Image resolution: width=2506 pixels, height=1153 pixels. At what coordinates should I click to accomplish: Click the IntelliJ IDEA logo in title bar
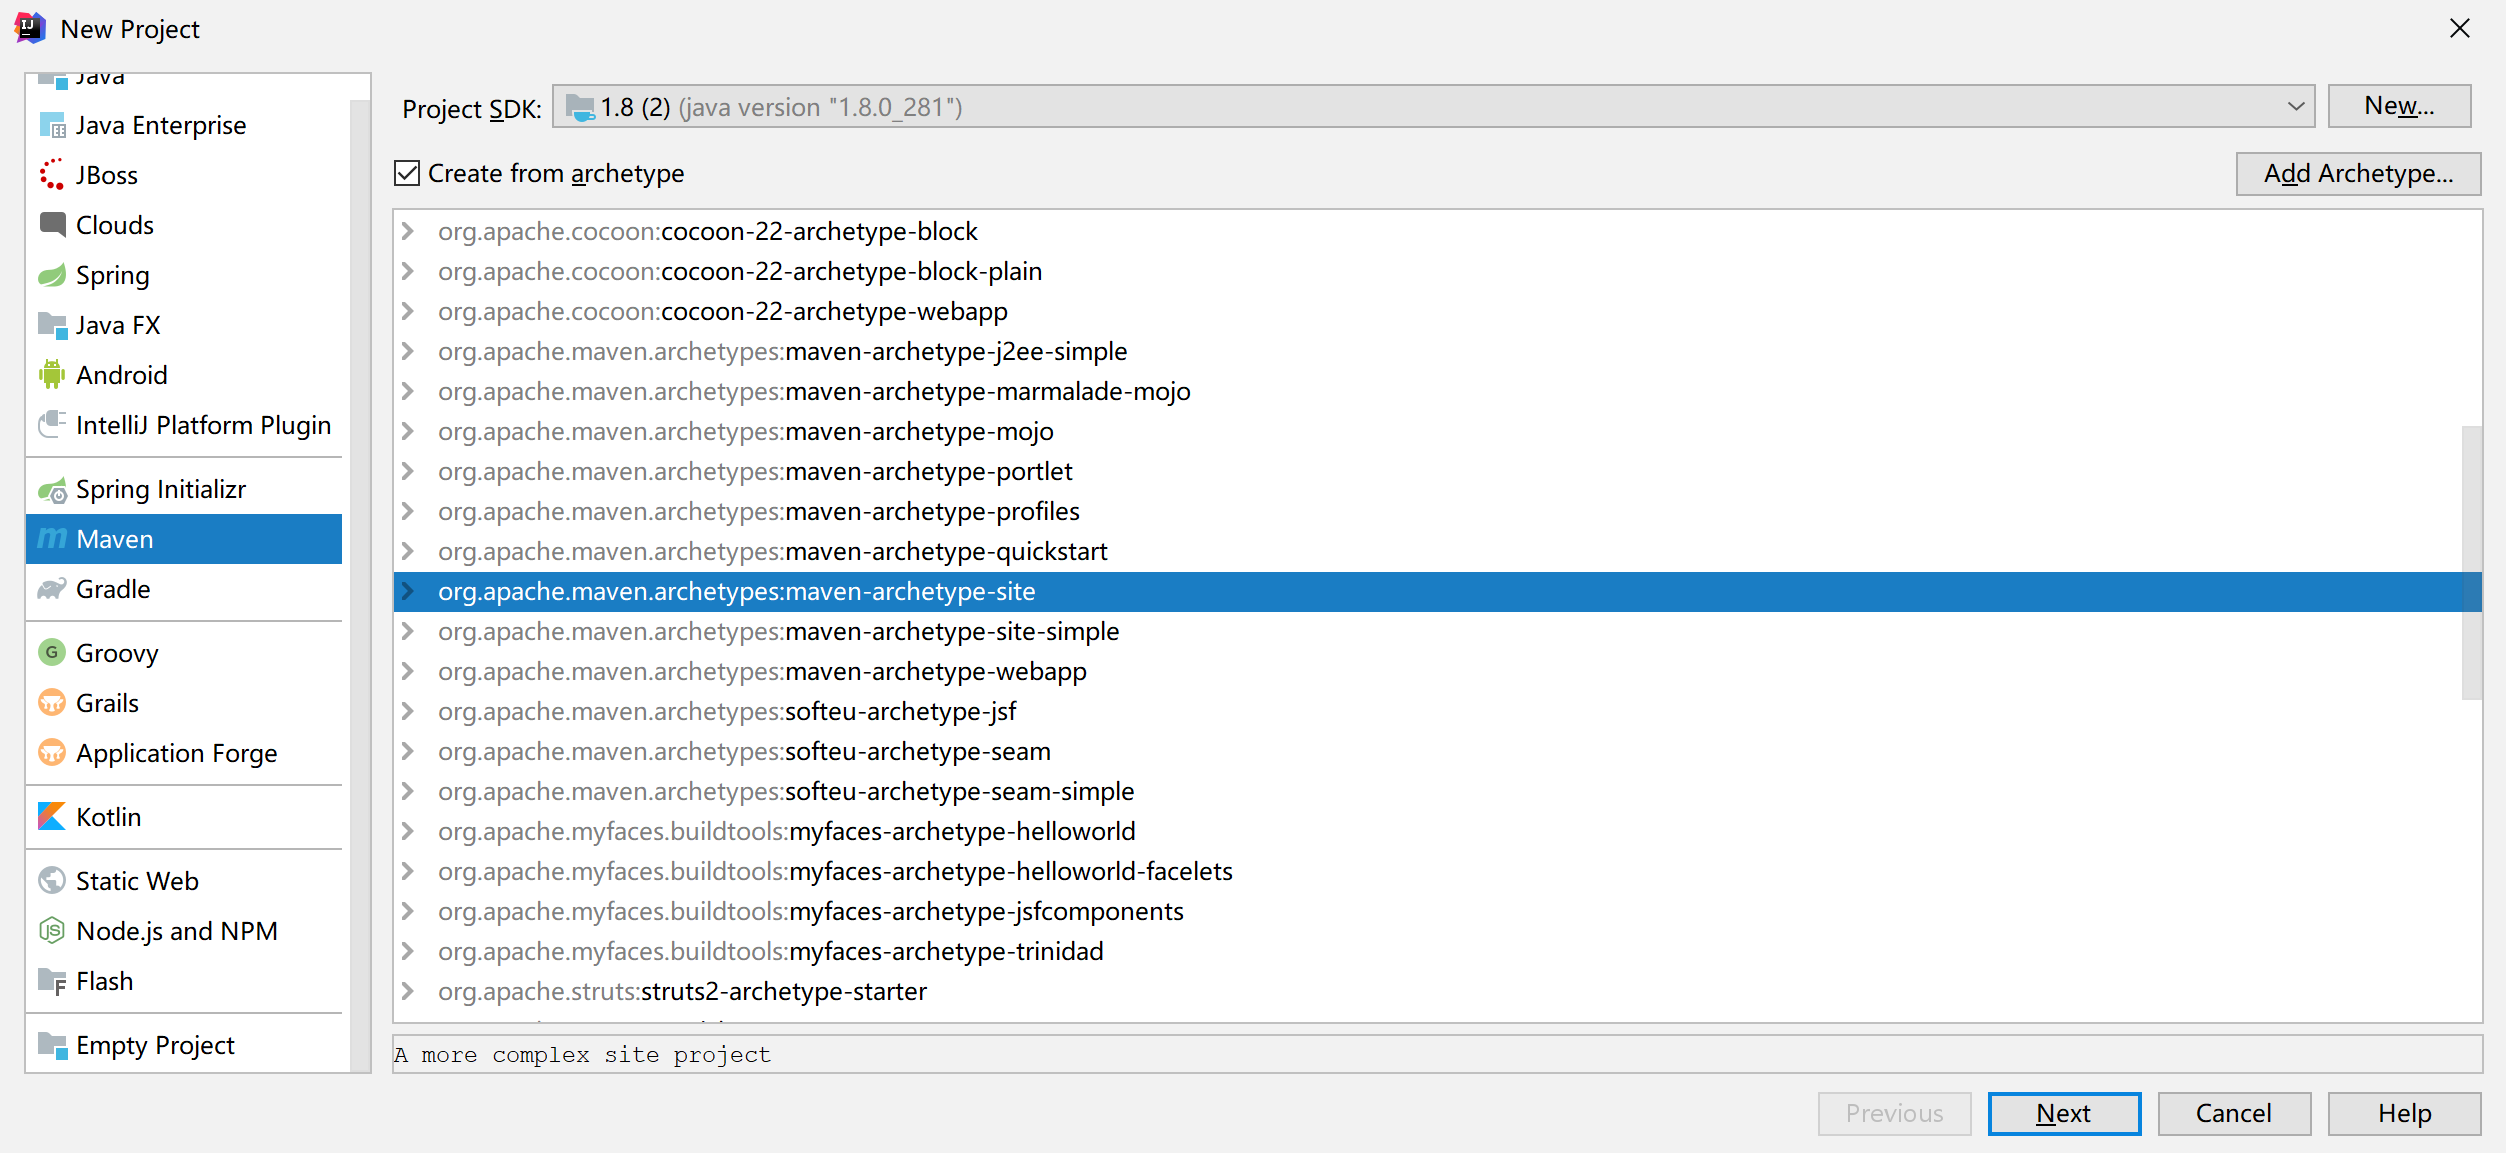click(30, 28)
